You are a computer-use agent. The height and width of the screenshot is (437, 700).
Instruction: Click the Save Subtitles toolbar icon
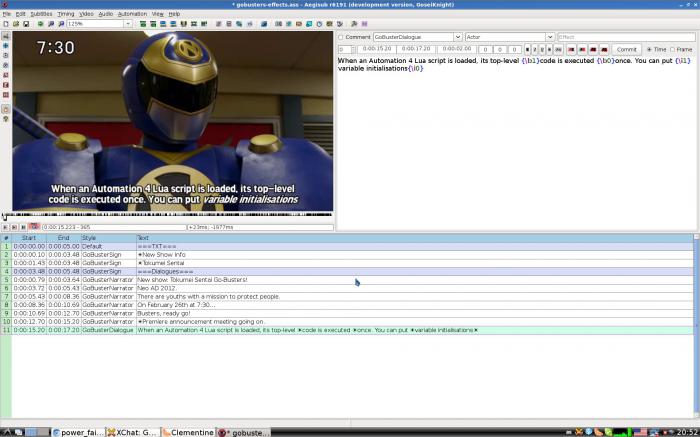(x=26, y=24)
